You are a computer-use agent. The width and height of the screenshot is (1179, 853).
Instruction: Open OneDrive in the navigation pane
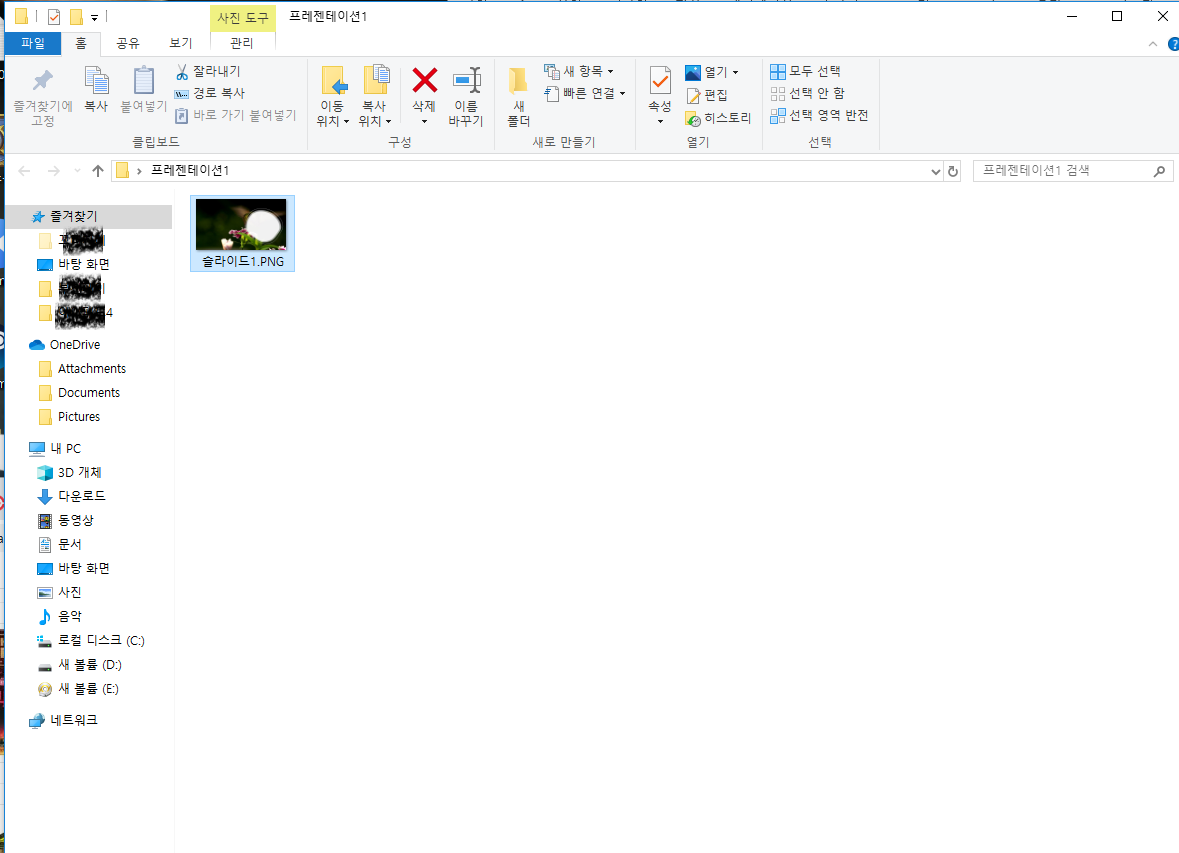pos(74,345)
